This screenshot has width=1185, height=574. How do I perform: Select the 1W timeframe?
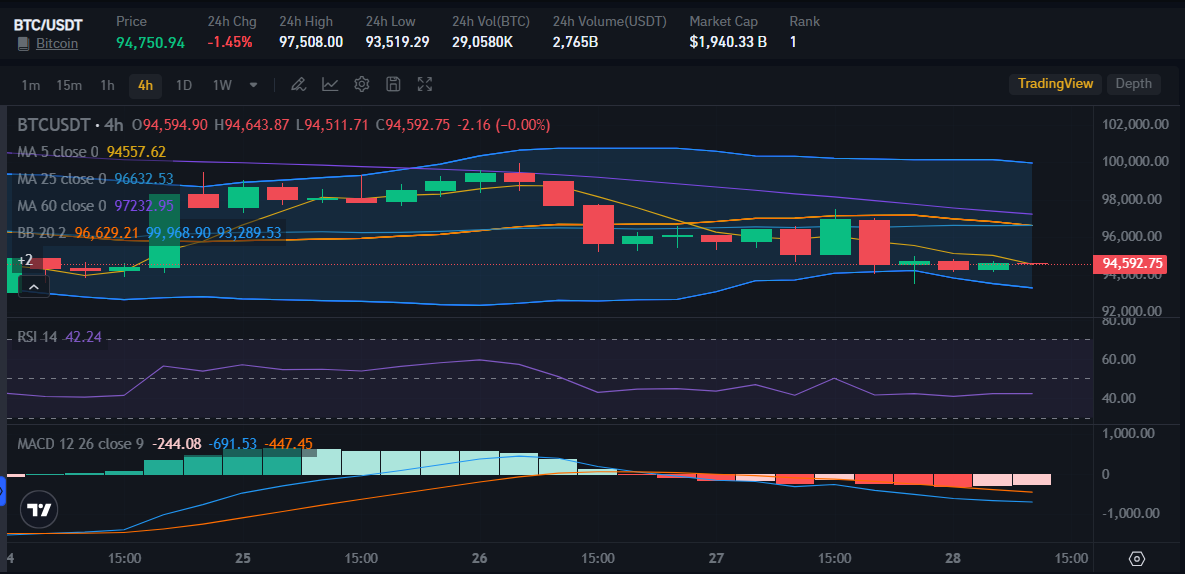(x=221, y=85)
